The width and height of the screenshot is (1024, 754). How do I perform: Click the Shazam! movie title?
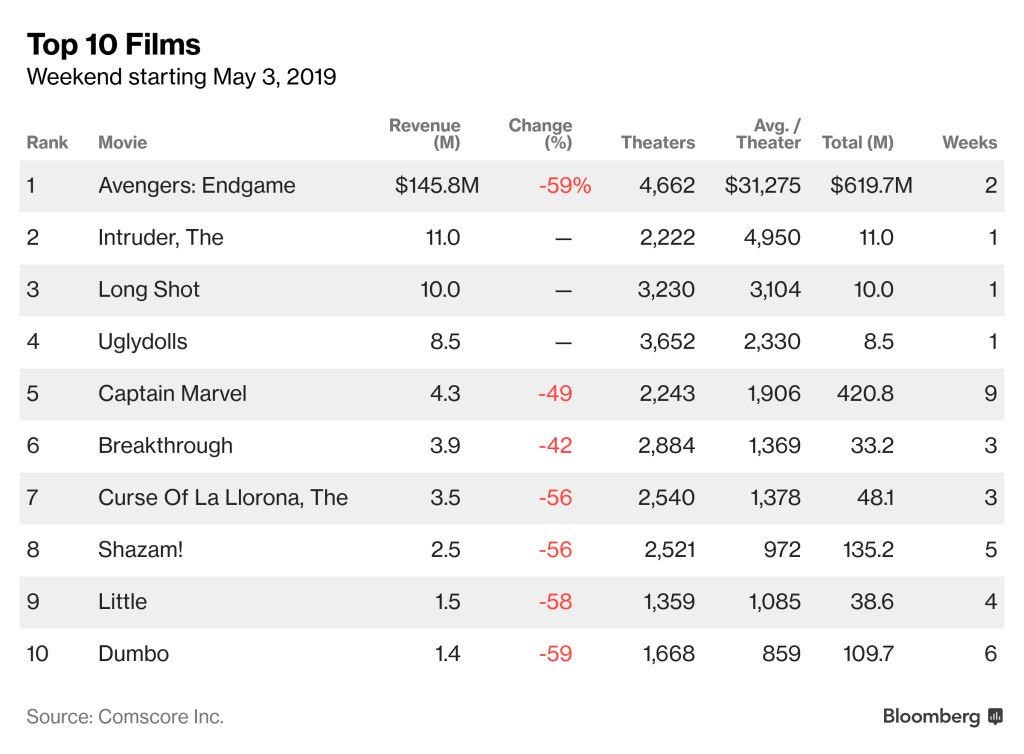141,550
